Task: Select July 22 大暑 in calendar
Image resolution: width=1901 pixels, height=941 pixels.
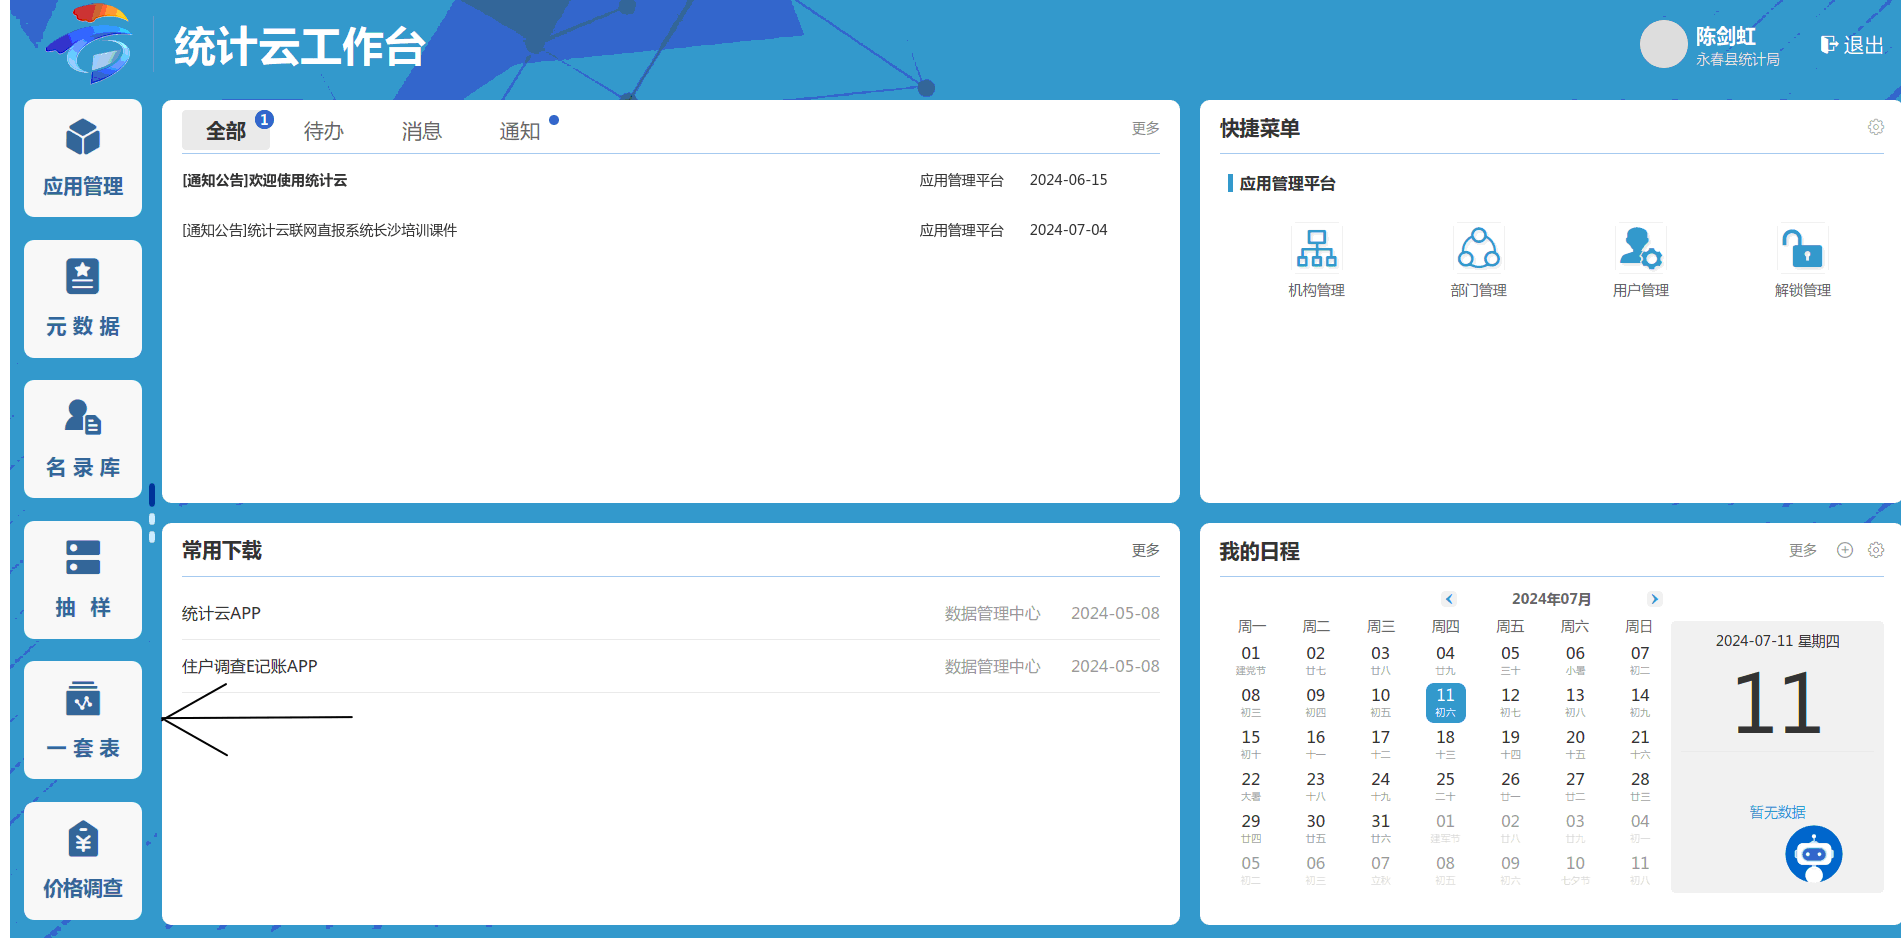Action: 1251,786
